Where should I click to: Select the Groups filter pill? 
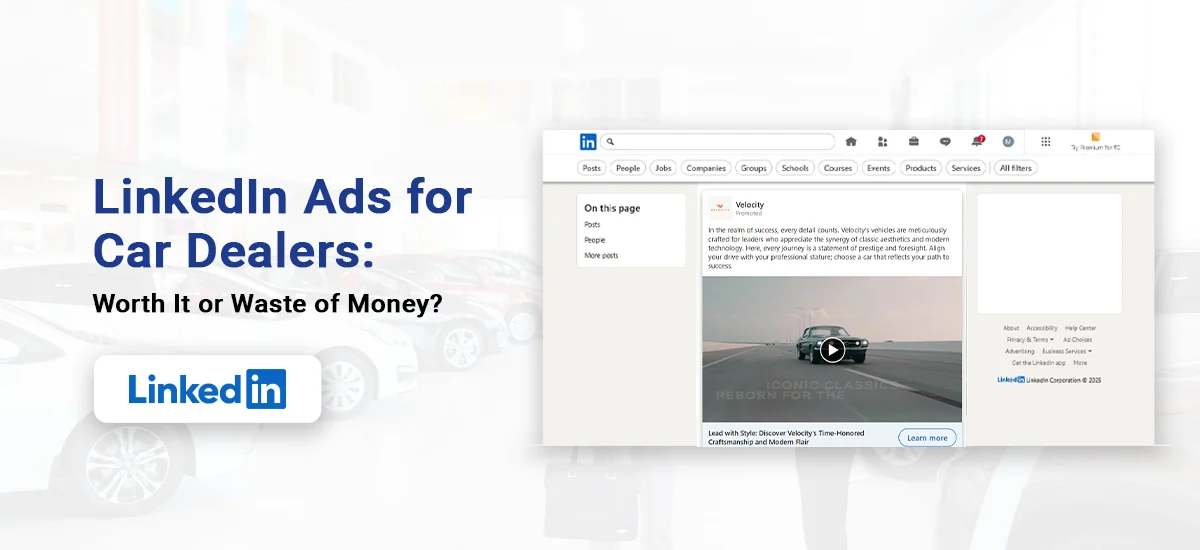pyautogui.click(x=754, y=168)
